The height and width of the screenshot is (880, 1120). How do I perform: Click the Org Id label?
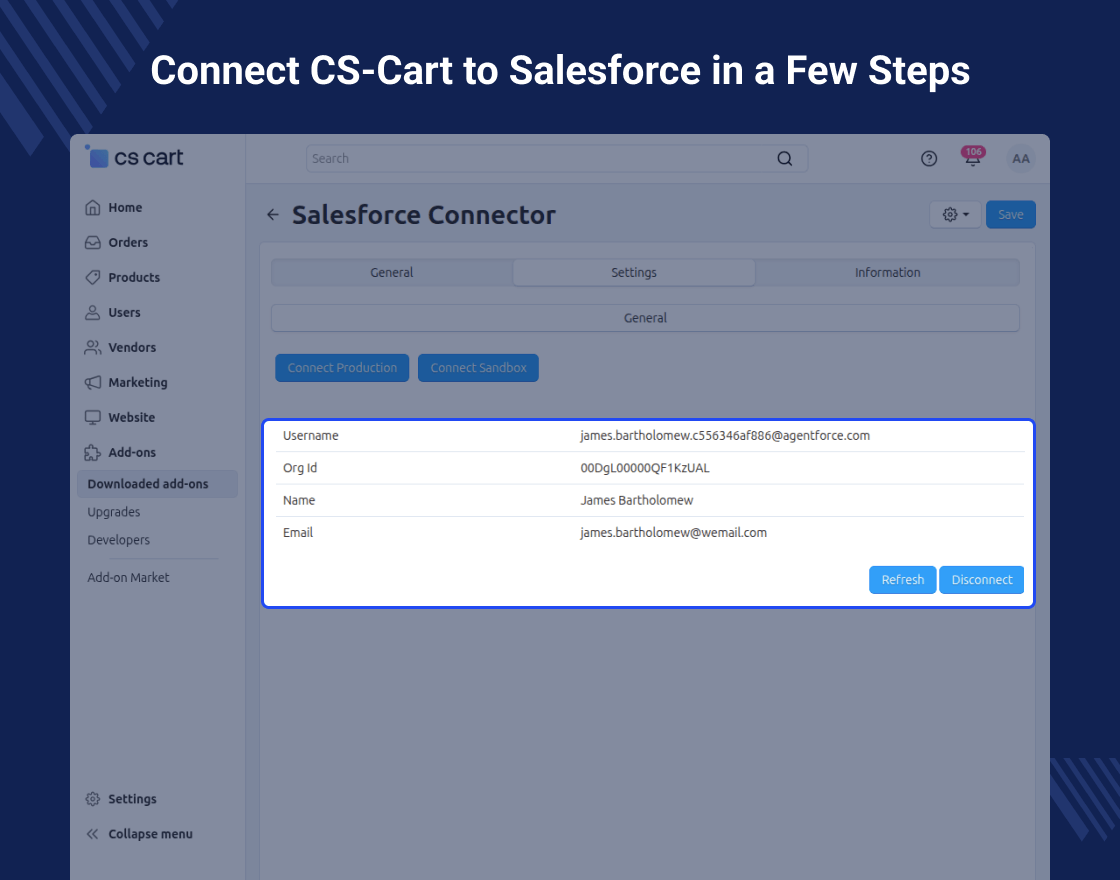[300, 469]
